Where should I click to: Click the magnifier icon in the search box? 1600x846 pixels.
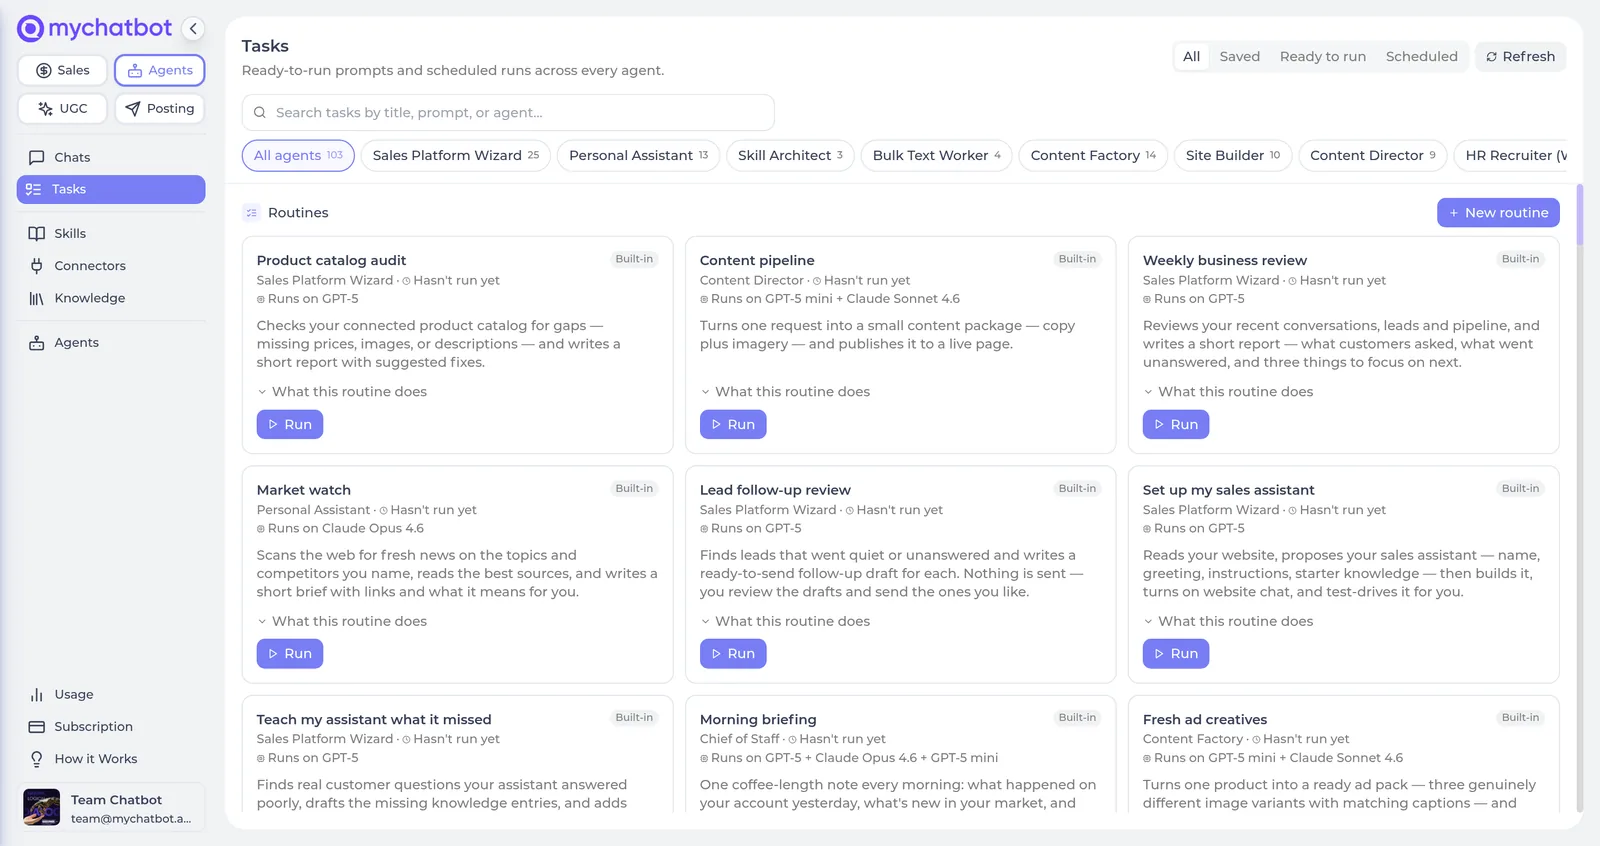pyautogui.click(x=260, y=113)
